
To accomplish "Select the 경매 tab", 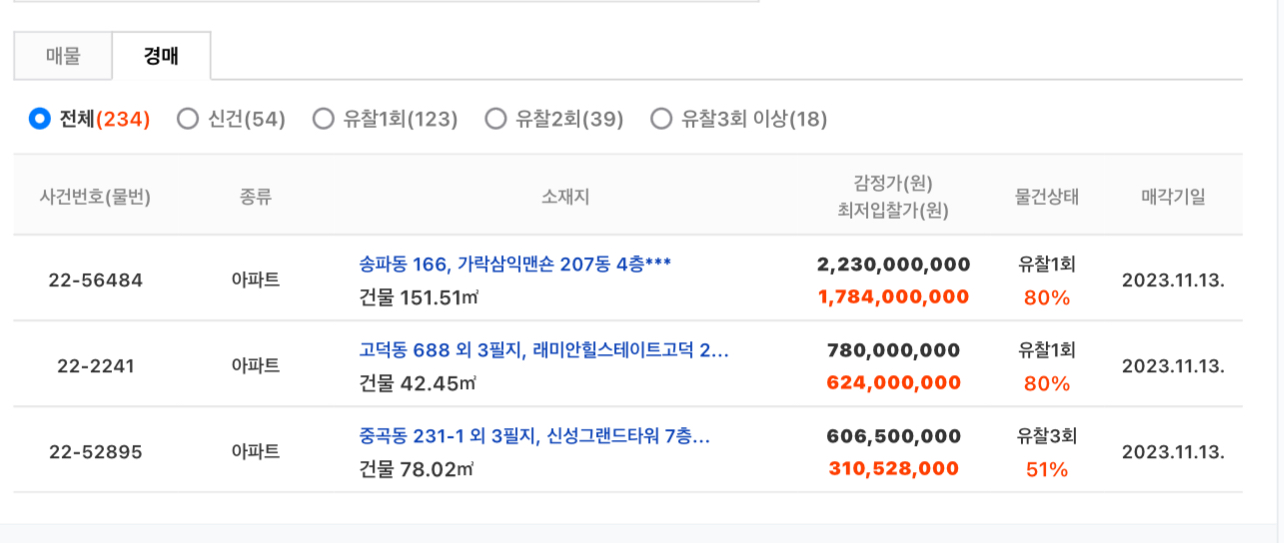I will (x=161, y=56).
